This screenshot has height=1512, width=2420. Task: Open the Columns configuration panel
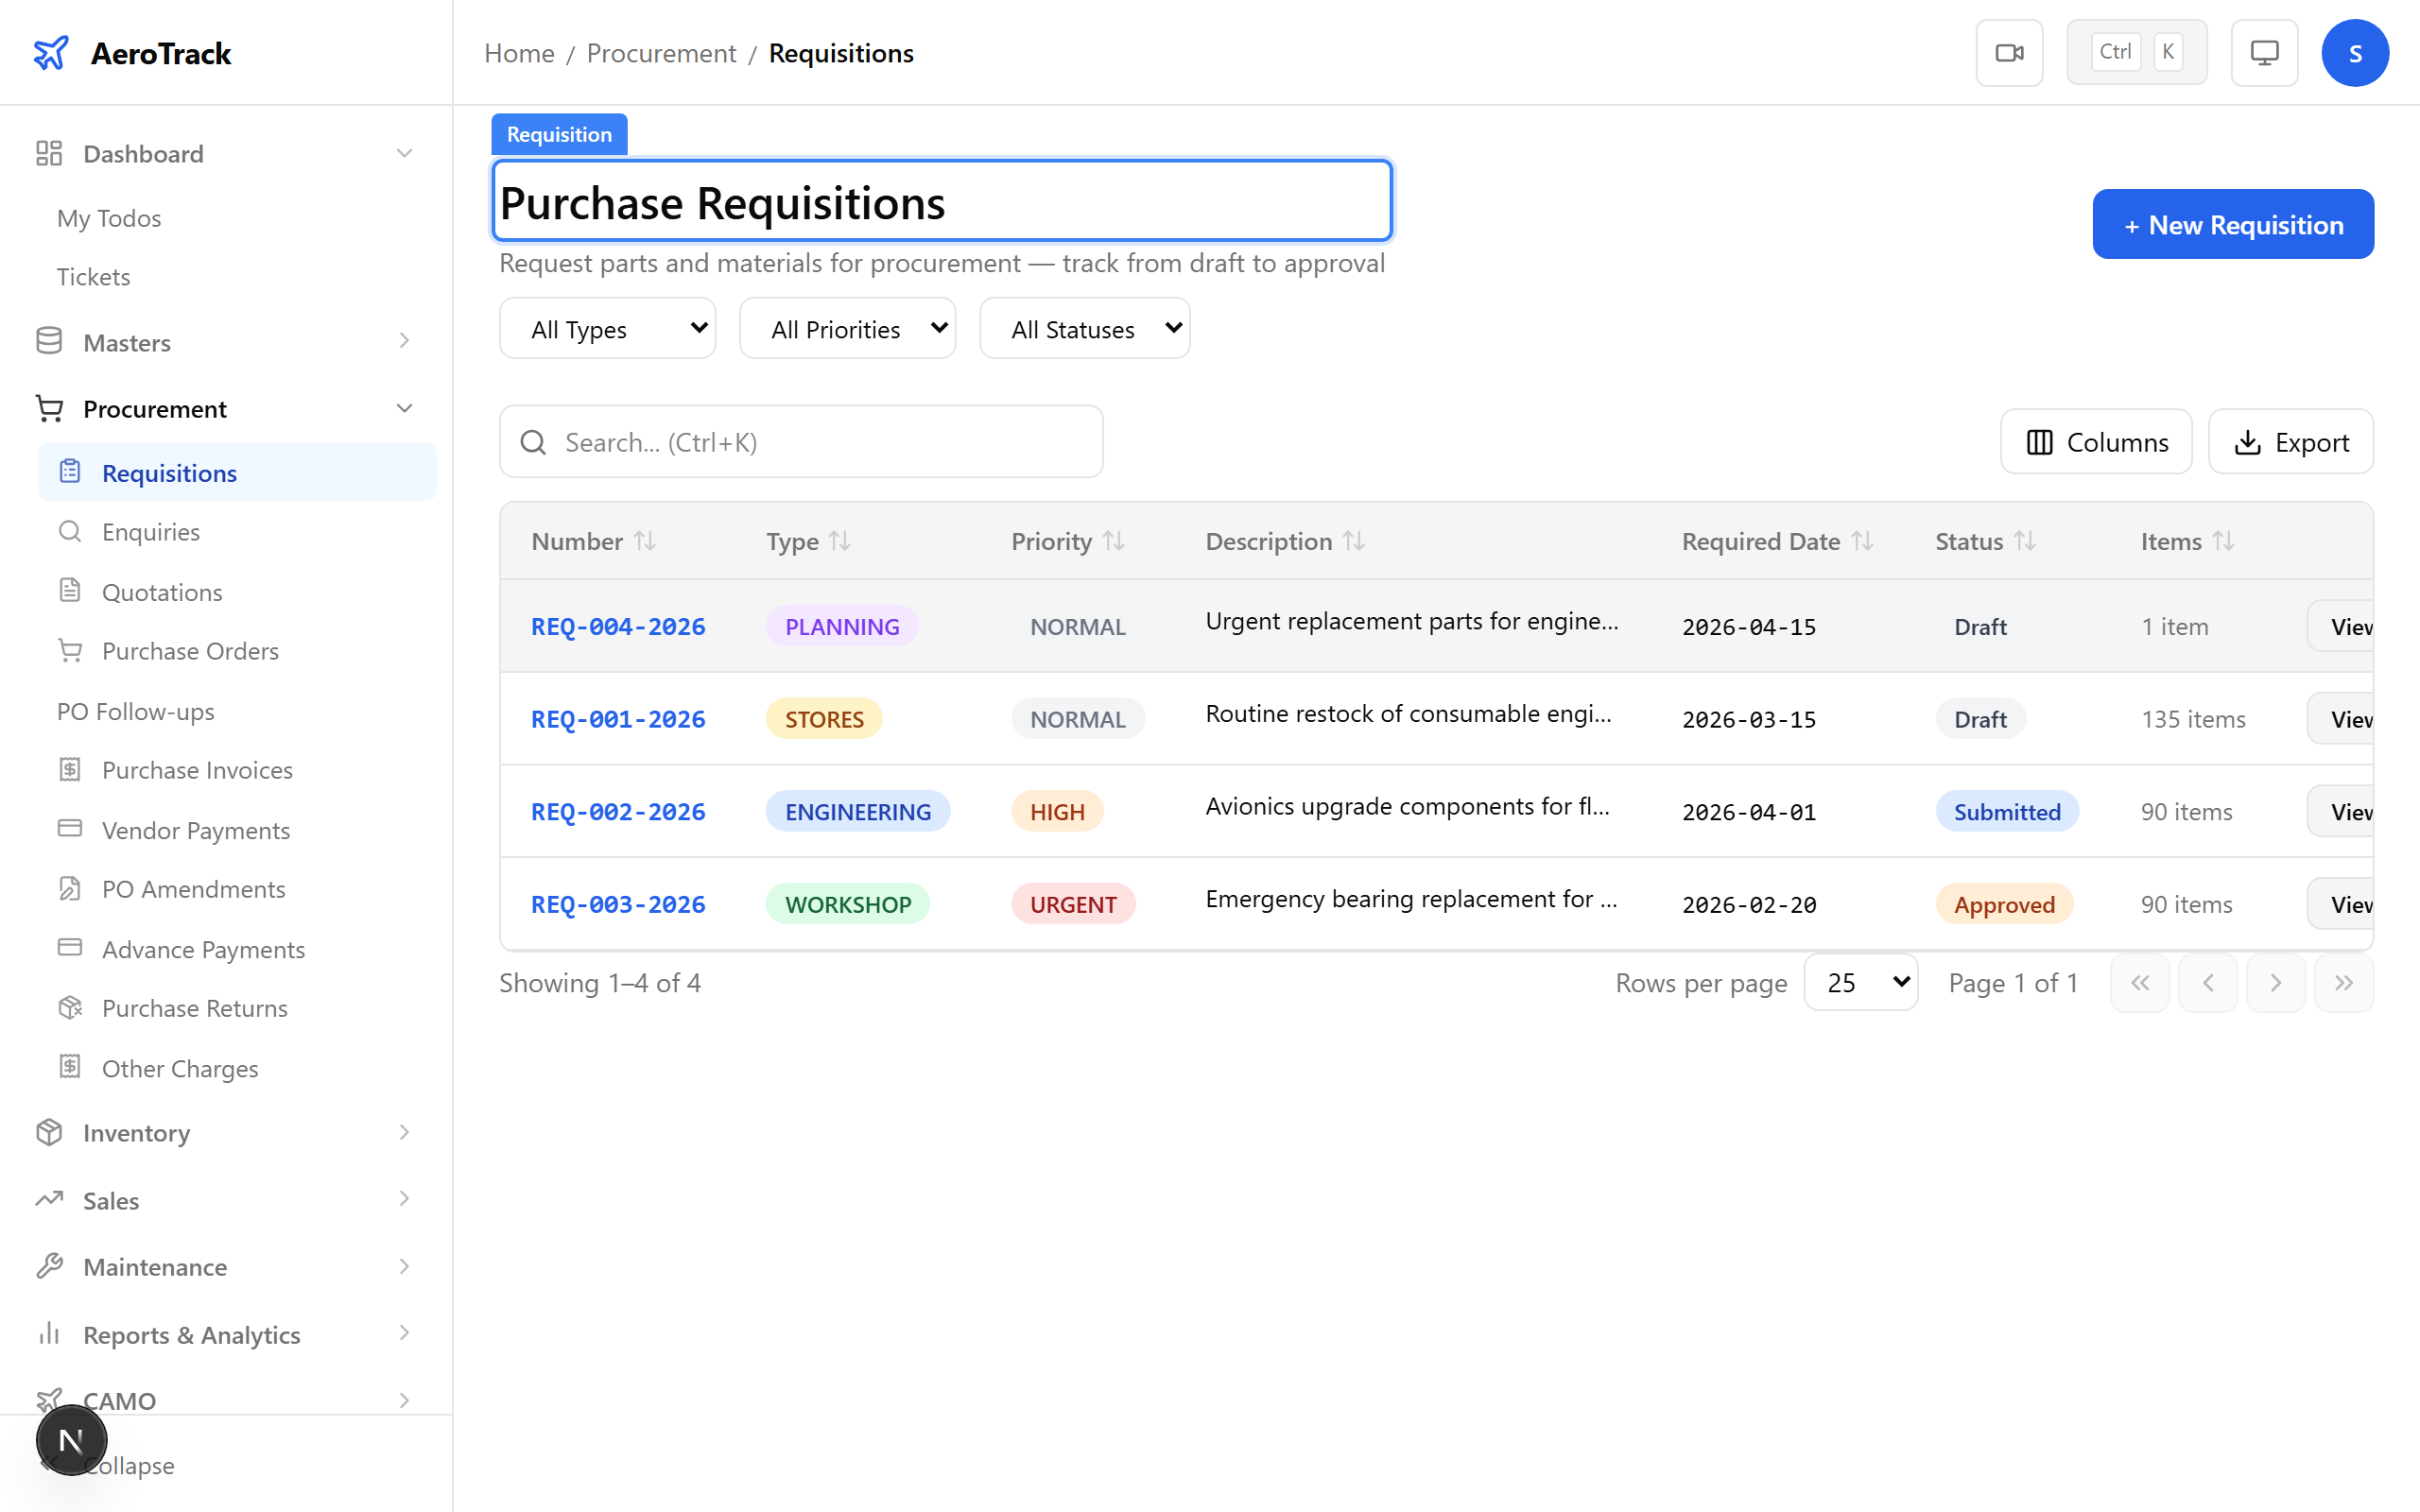[2096, 441]
